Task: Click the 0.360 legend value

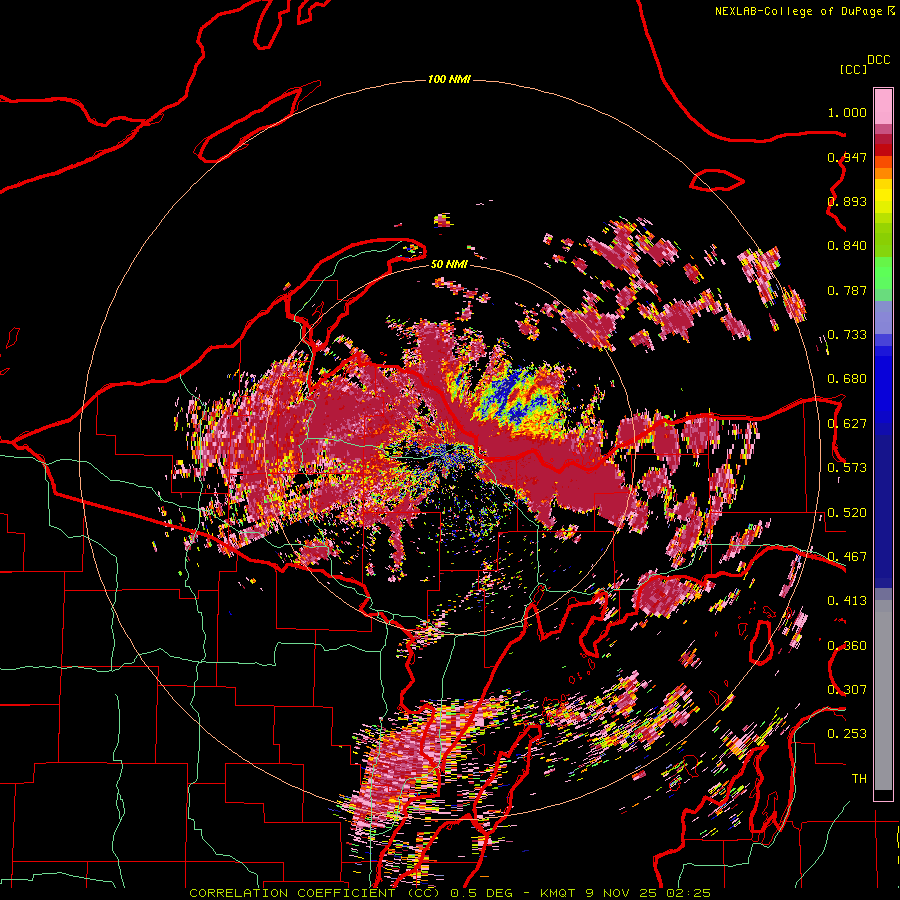Action: pos(847,646)
